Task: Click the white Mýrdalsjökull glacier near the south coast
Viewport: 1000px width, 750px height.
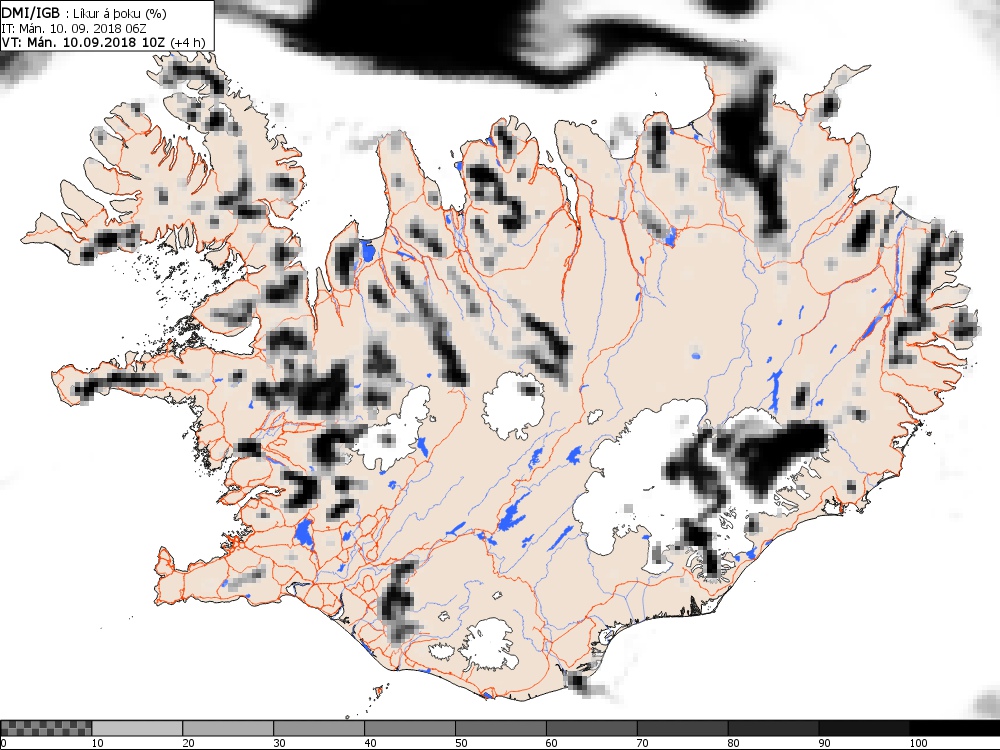Action: click(x=490, y=644)
